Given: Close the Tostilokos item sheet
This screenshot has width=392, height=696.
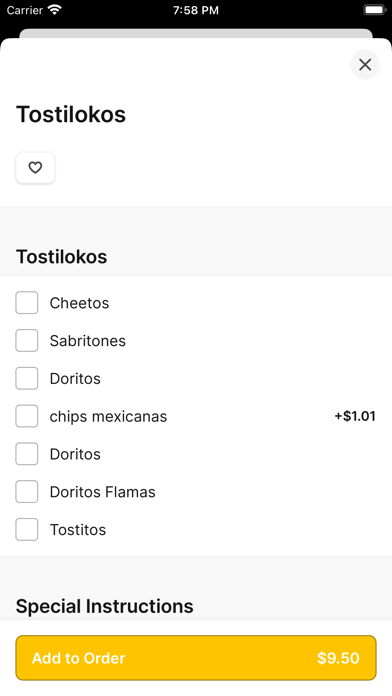Looking at the screenshot, I should 365,65.
